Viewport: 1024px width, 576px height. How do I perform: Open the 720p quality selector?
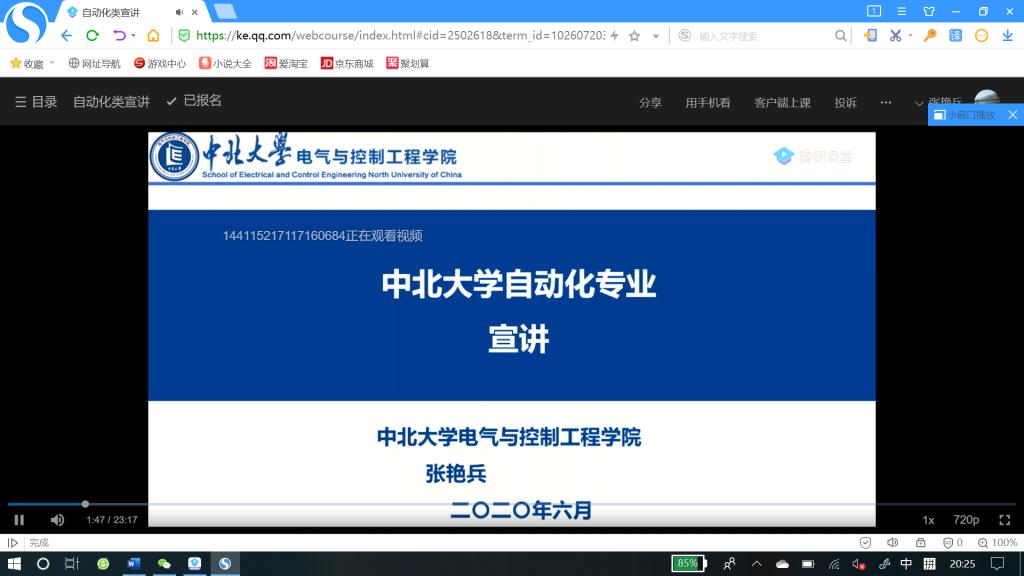pos(965,520)
